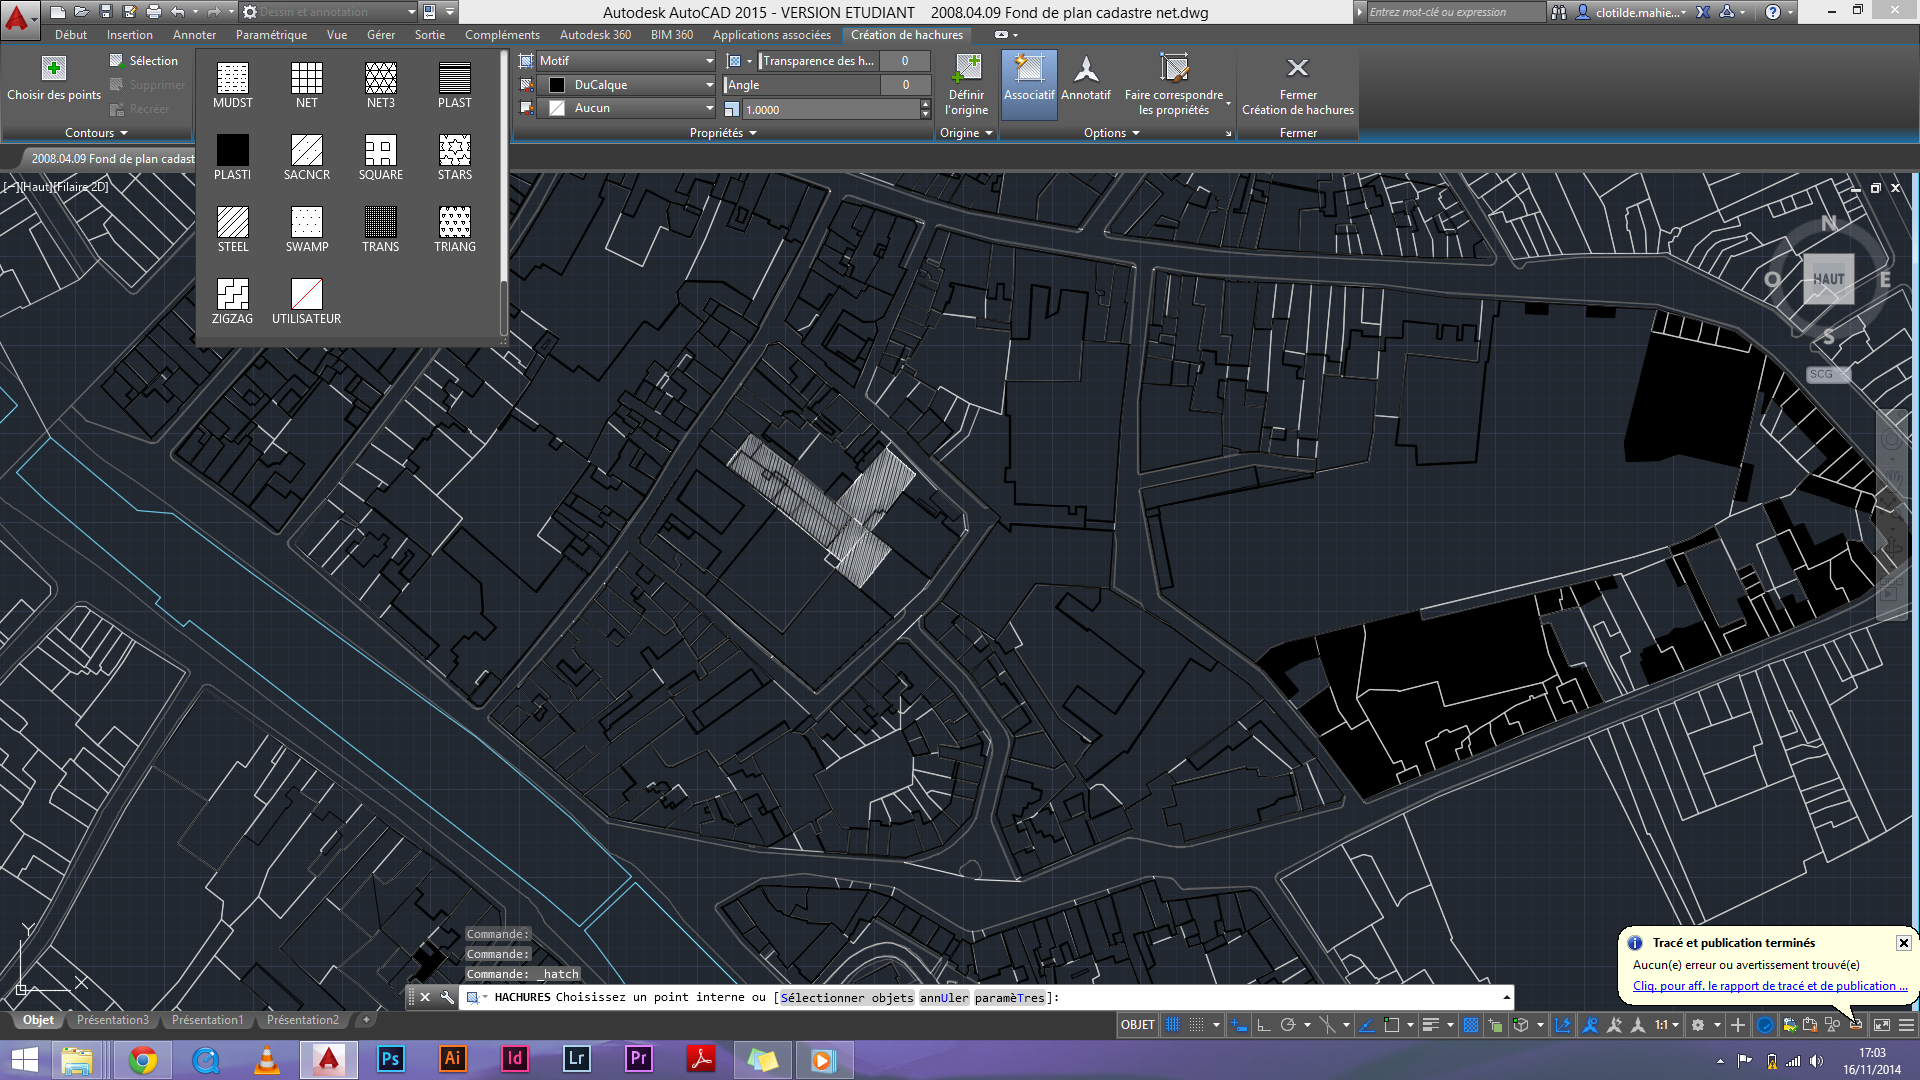1920x1080 pixels.
Task: Click the hatch scale input field 1.0000
Action: (x=831, y=110)
